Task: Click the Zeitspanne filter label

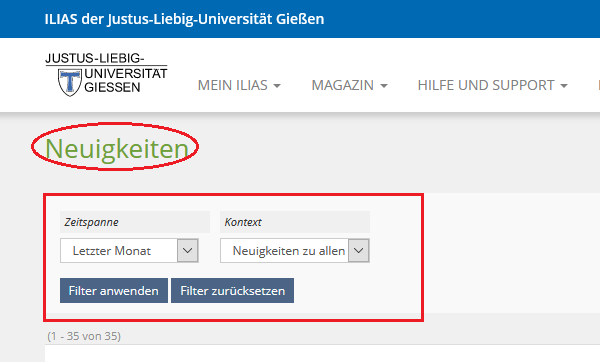Action: click(91, 222)
